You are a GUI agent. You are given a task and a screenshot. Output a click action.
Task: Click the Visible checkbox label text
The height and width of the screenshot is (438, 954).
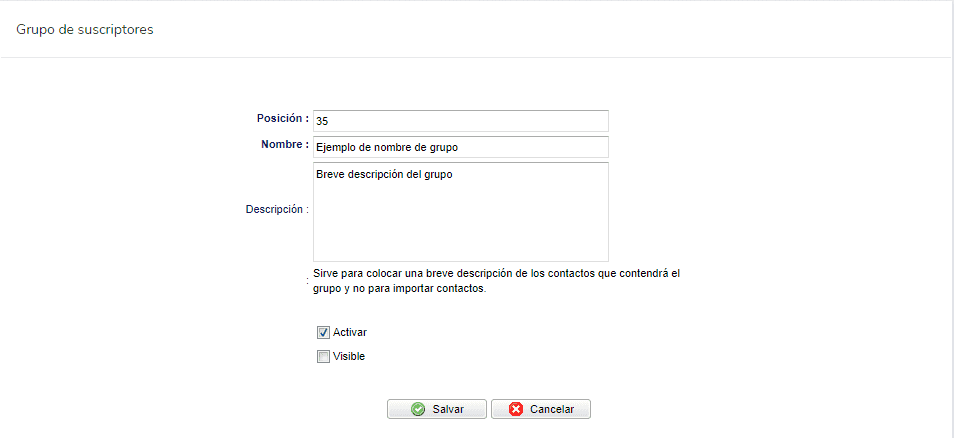tap(349, 356)
